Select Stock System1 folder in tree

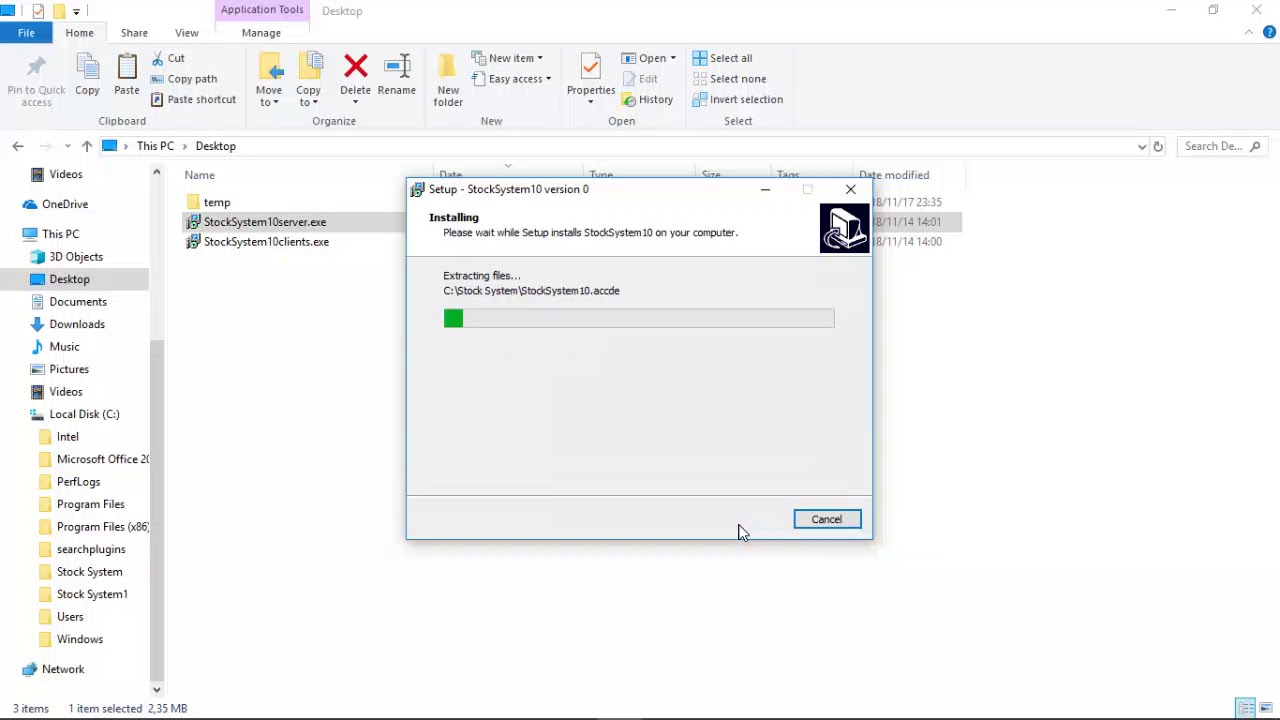[92, 594]
